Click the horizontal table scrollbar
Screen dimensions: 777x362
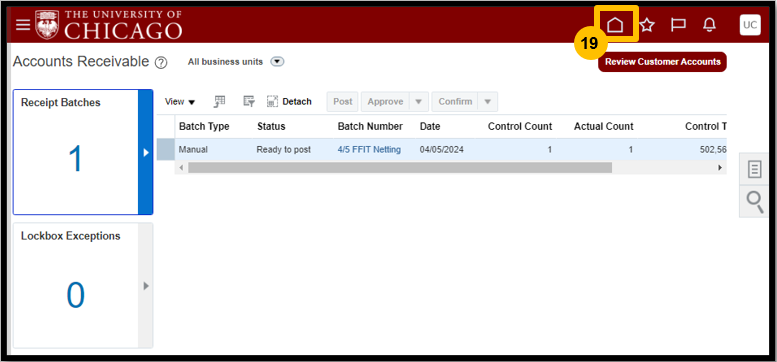point(400,168)
